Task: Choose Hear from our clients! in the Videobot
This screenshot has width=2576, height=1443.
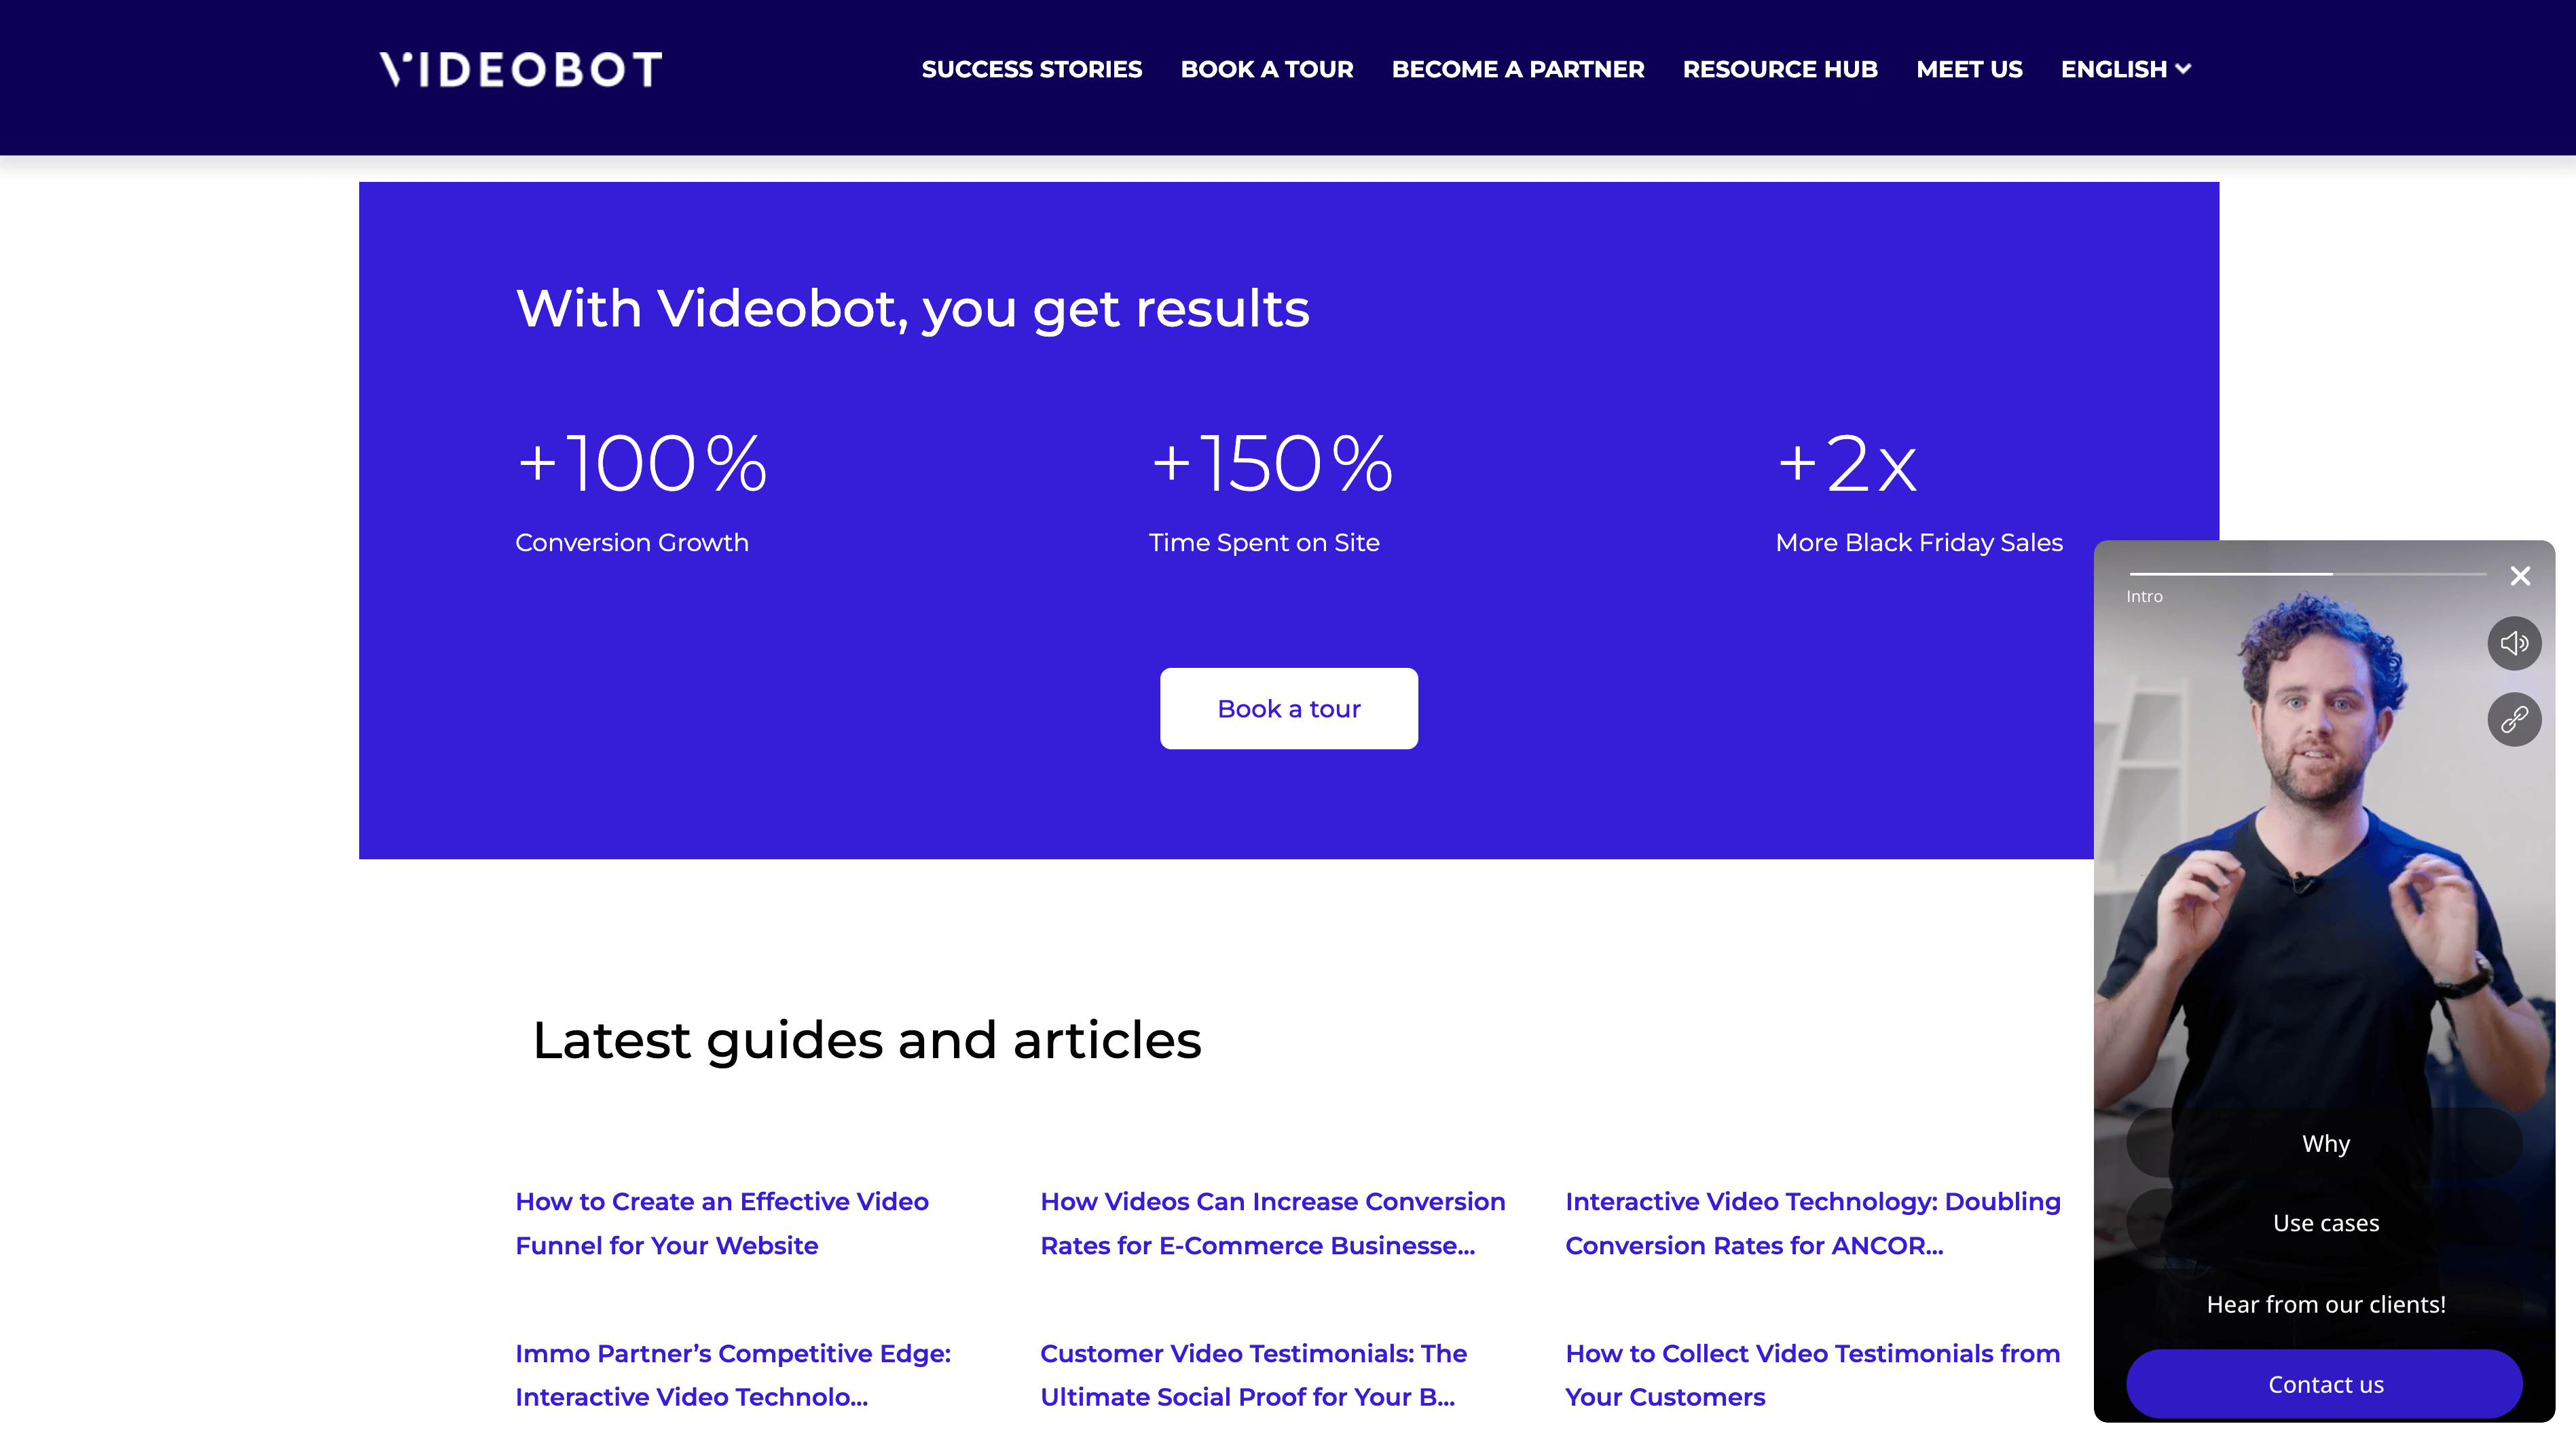Action: [2325, 1304]
